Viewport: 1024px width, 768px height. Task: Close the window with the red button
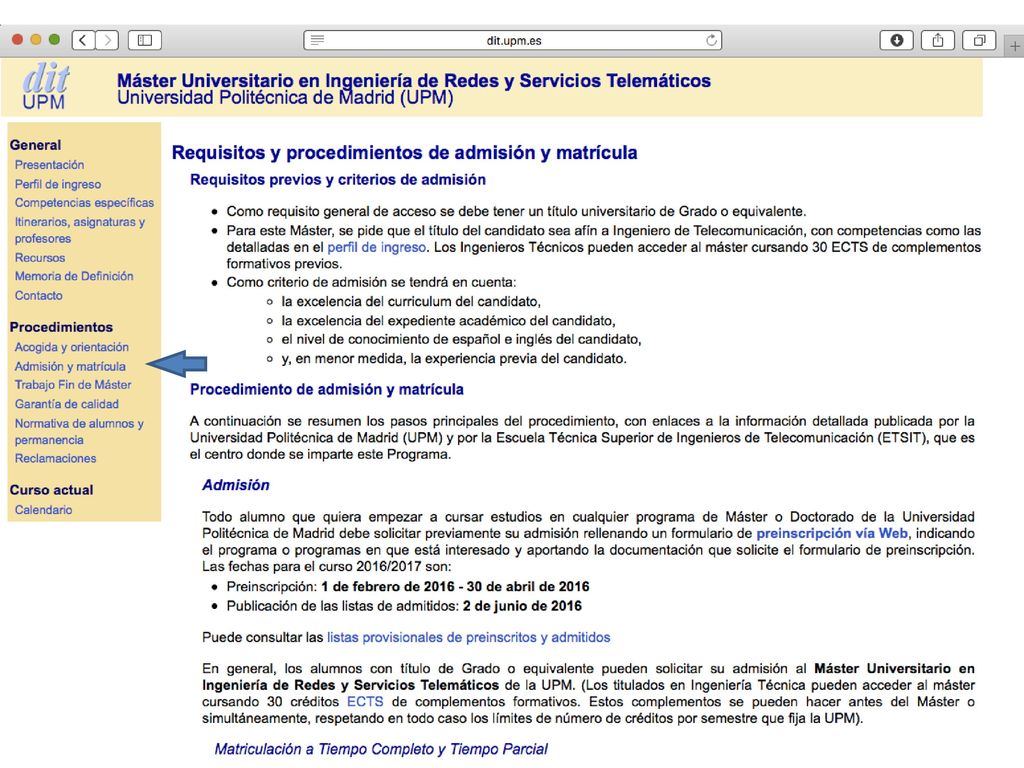point(18,40)
